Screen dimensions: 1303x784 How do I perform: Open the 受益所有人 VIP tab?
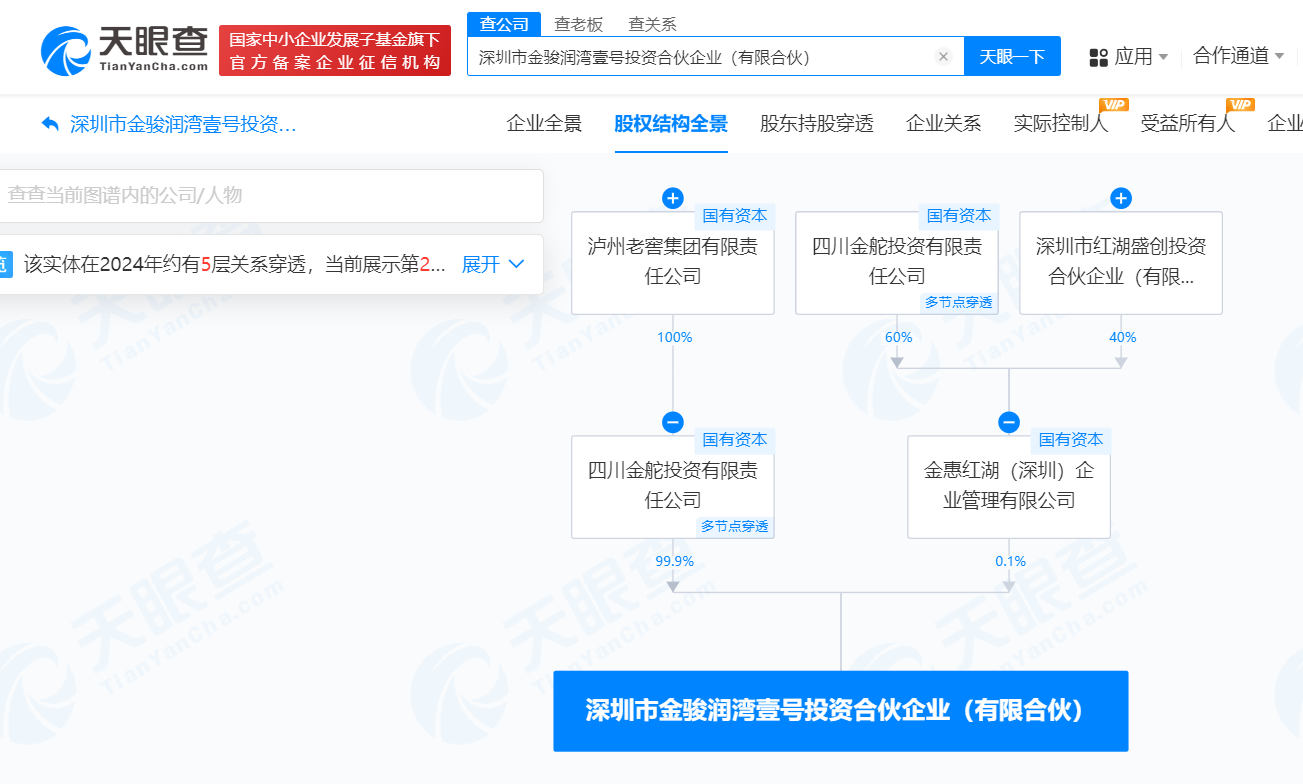[x=1187, y=124]
